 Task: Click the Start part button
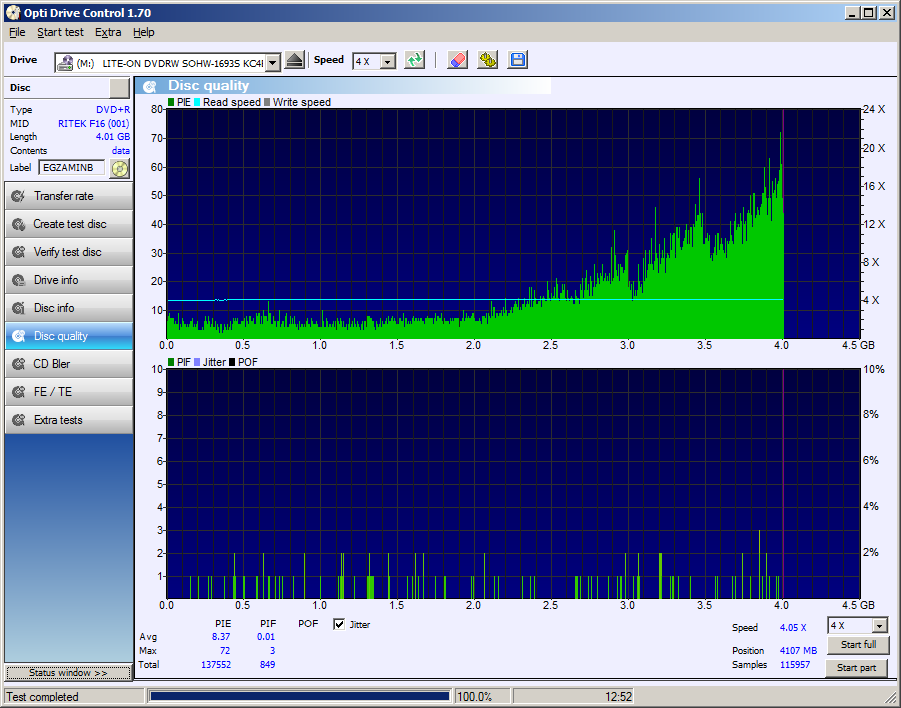[x=856, y=668]
